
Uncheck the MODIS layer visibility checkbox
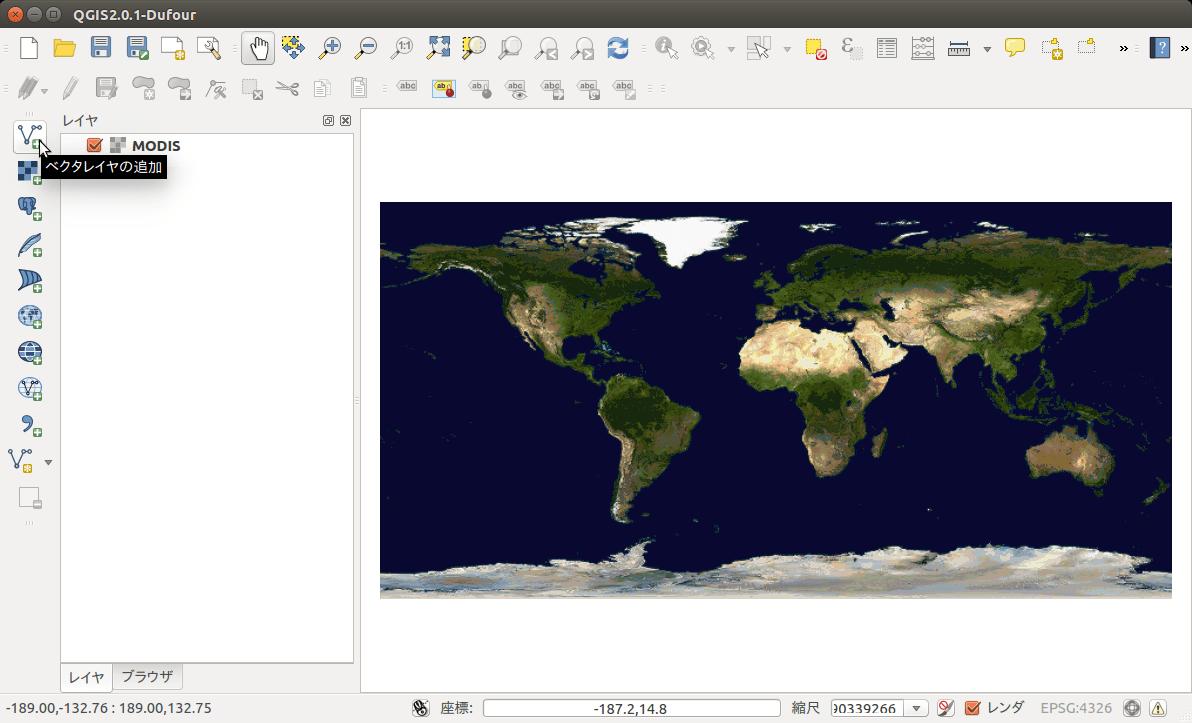point(94,145)
